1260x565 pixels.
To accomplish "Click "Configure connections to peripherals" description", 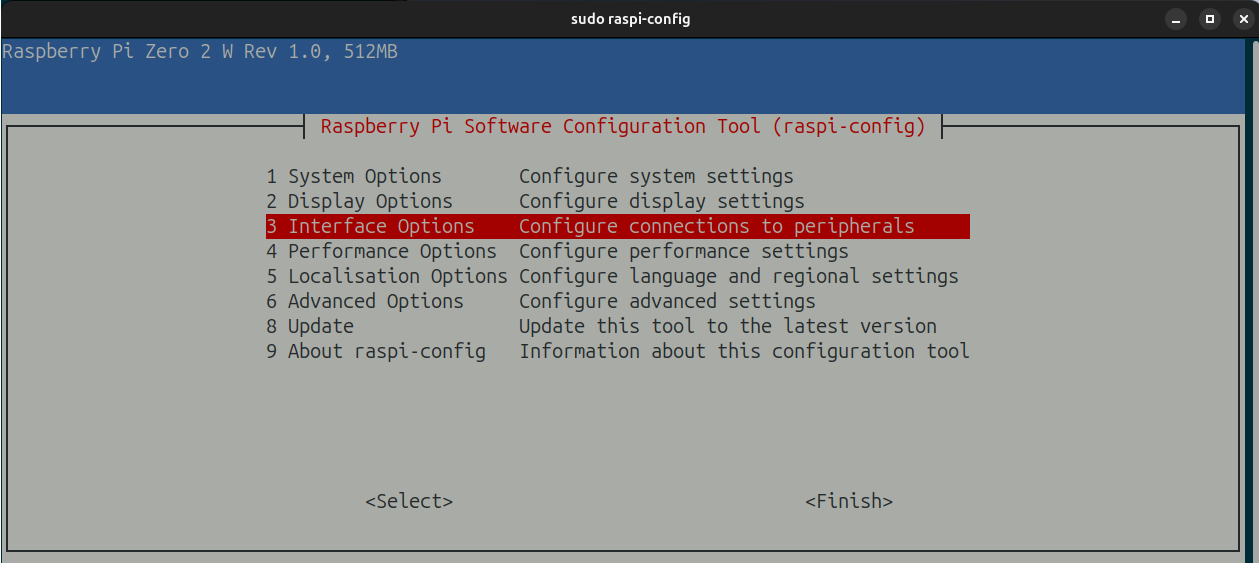I will tap(717, 227).
